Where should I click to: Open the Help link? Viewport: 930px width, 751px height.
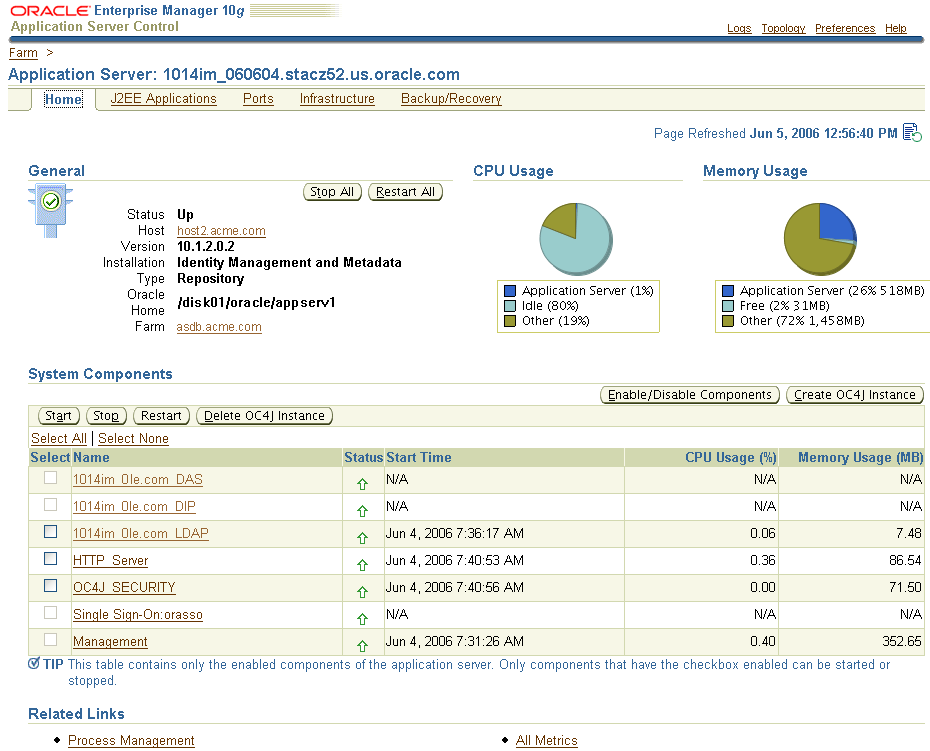pos(896,28)
